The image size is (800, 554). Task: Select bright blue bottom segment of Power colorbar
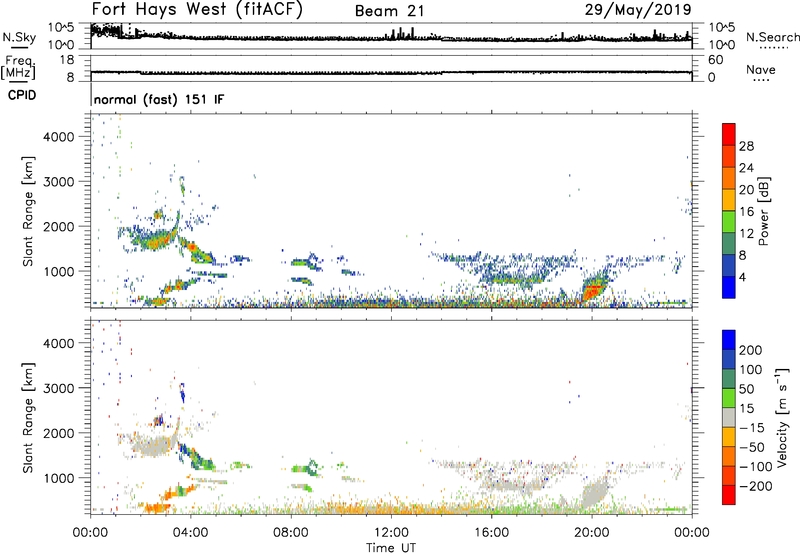729,287
